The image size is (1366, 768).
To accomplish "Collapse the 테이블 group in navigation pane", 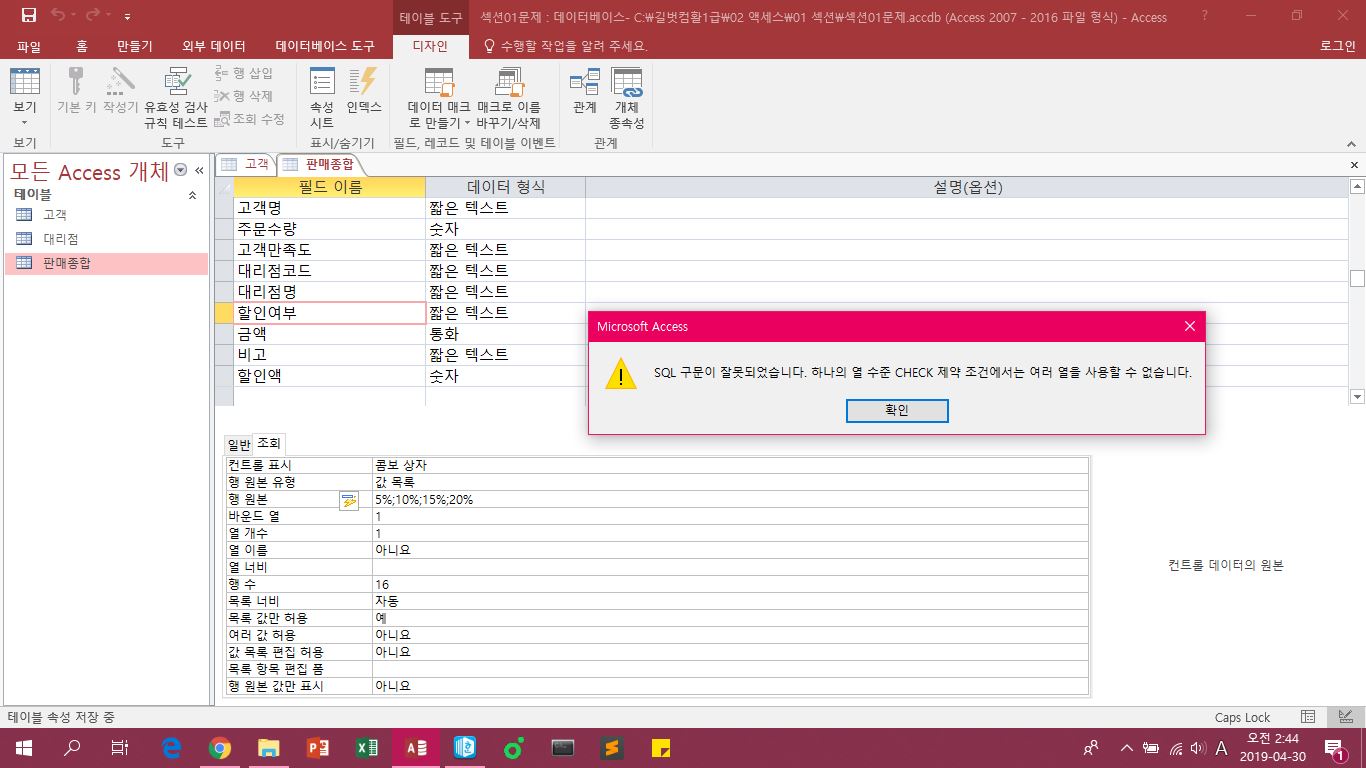I will coord(192,196).
